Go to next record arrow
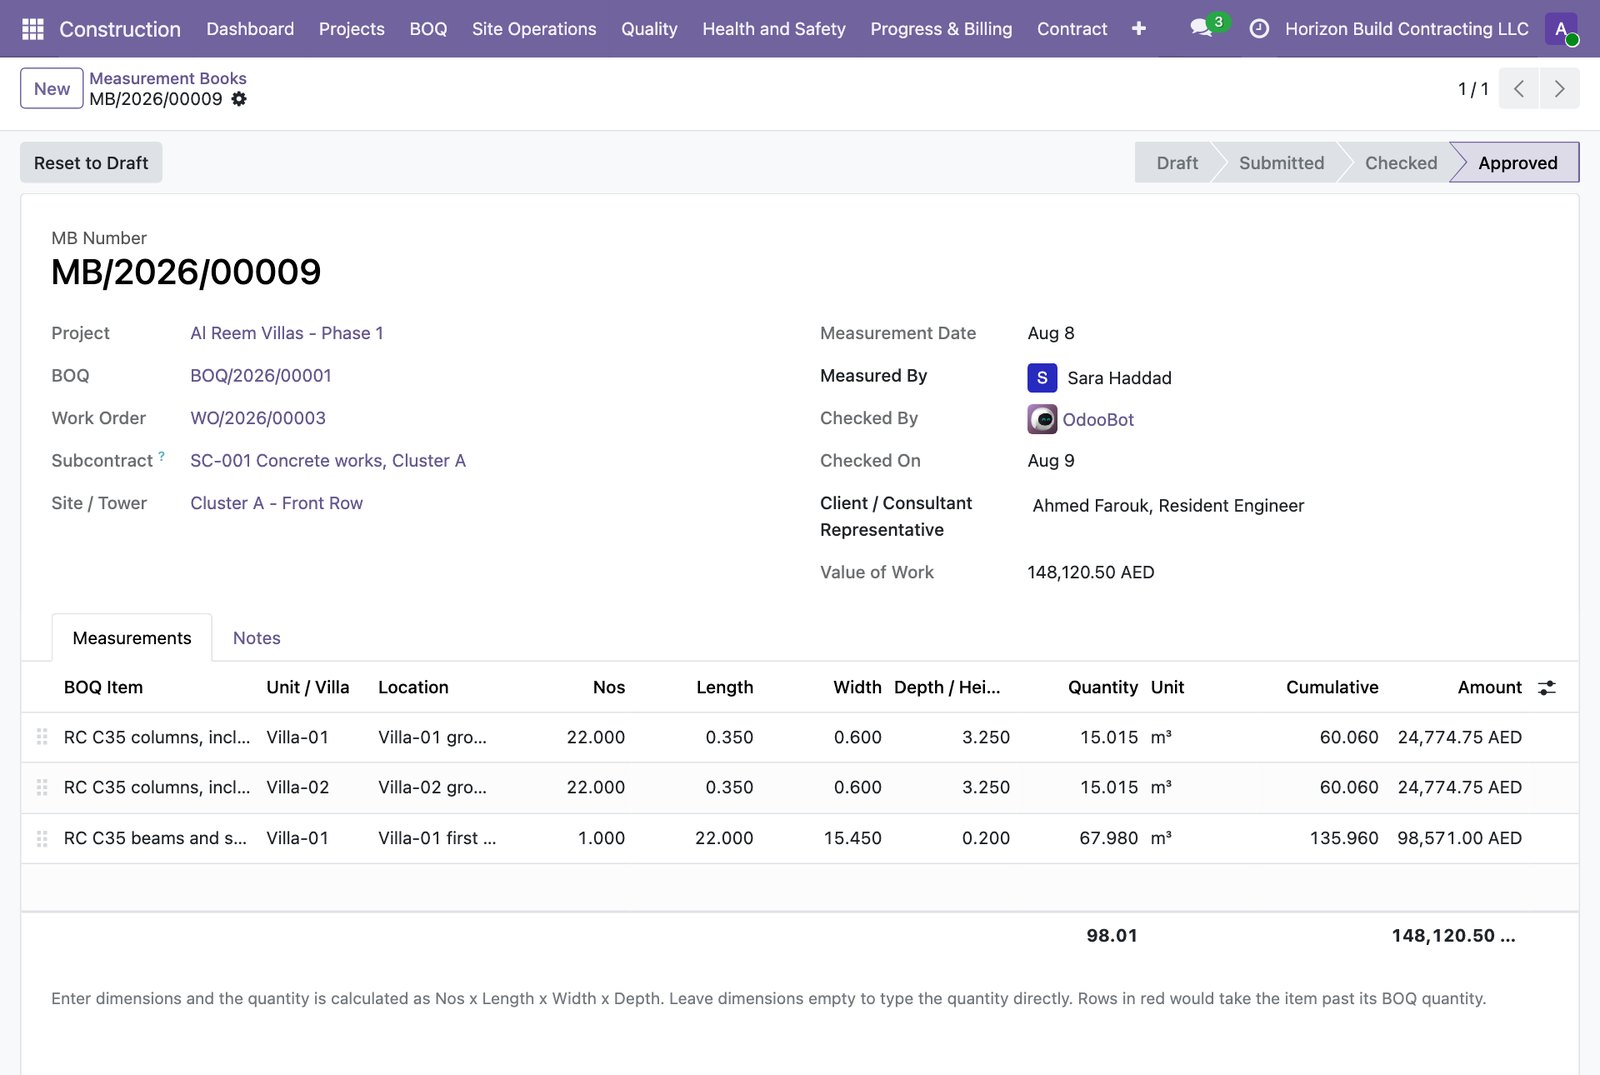This screenshot has height=1075, width=1600. click(x=1560, y=89)
